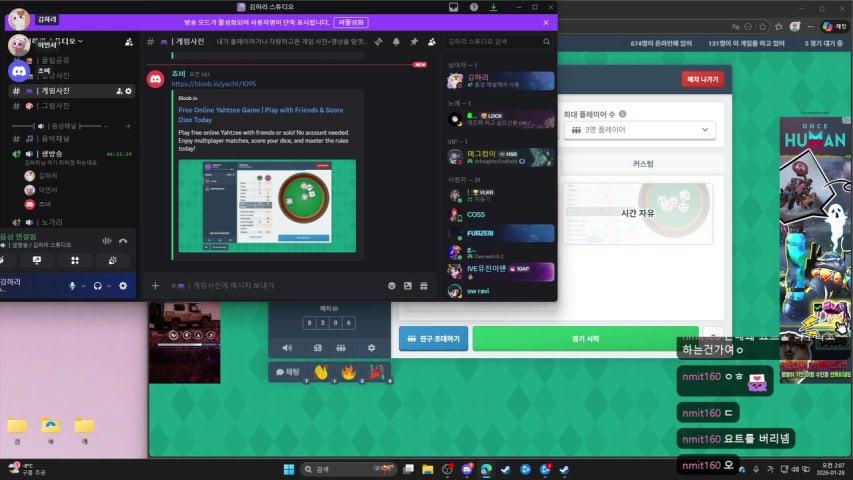Viewport: 853px width, 480px height.
Task: Select member FURZEN in member list
Action: click(x=500, y=233)
